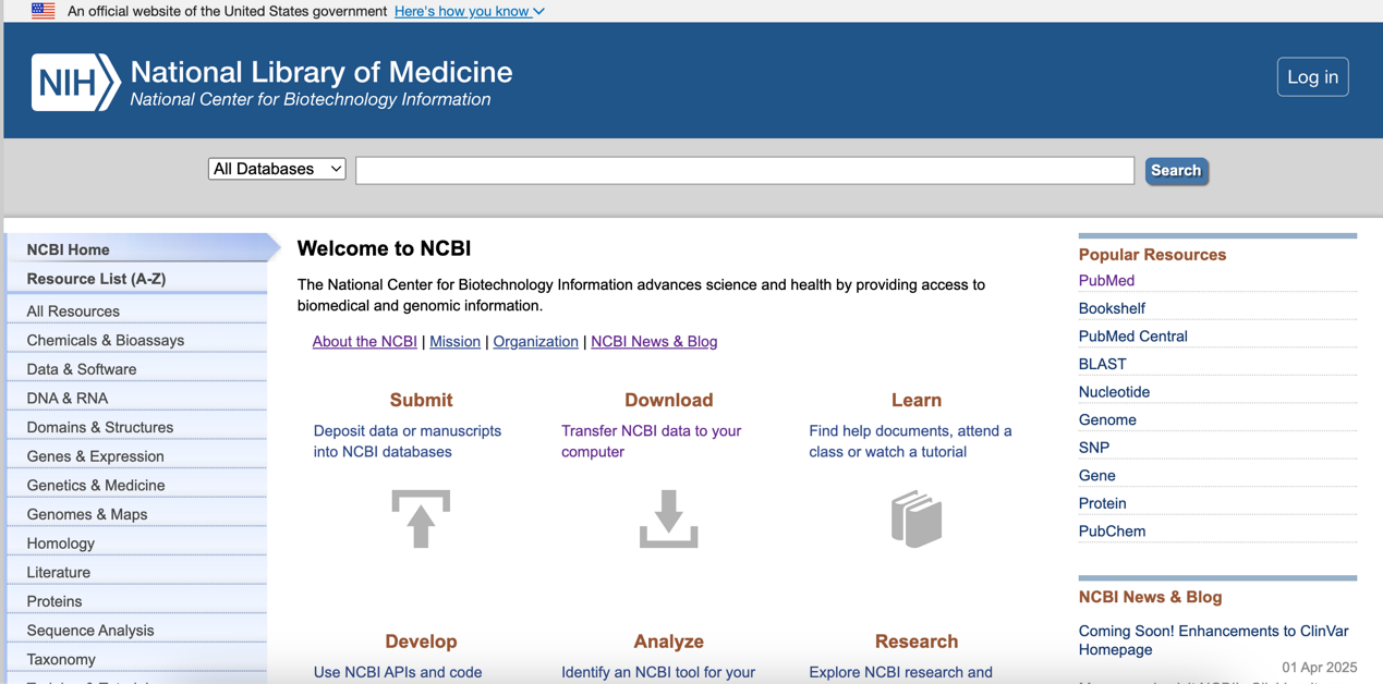1384x685 pixels.
Task: Click the Submit upload arrow icon
Action: [x=421, y=519]
